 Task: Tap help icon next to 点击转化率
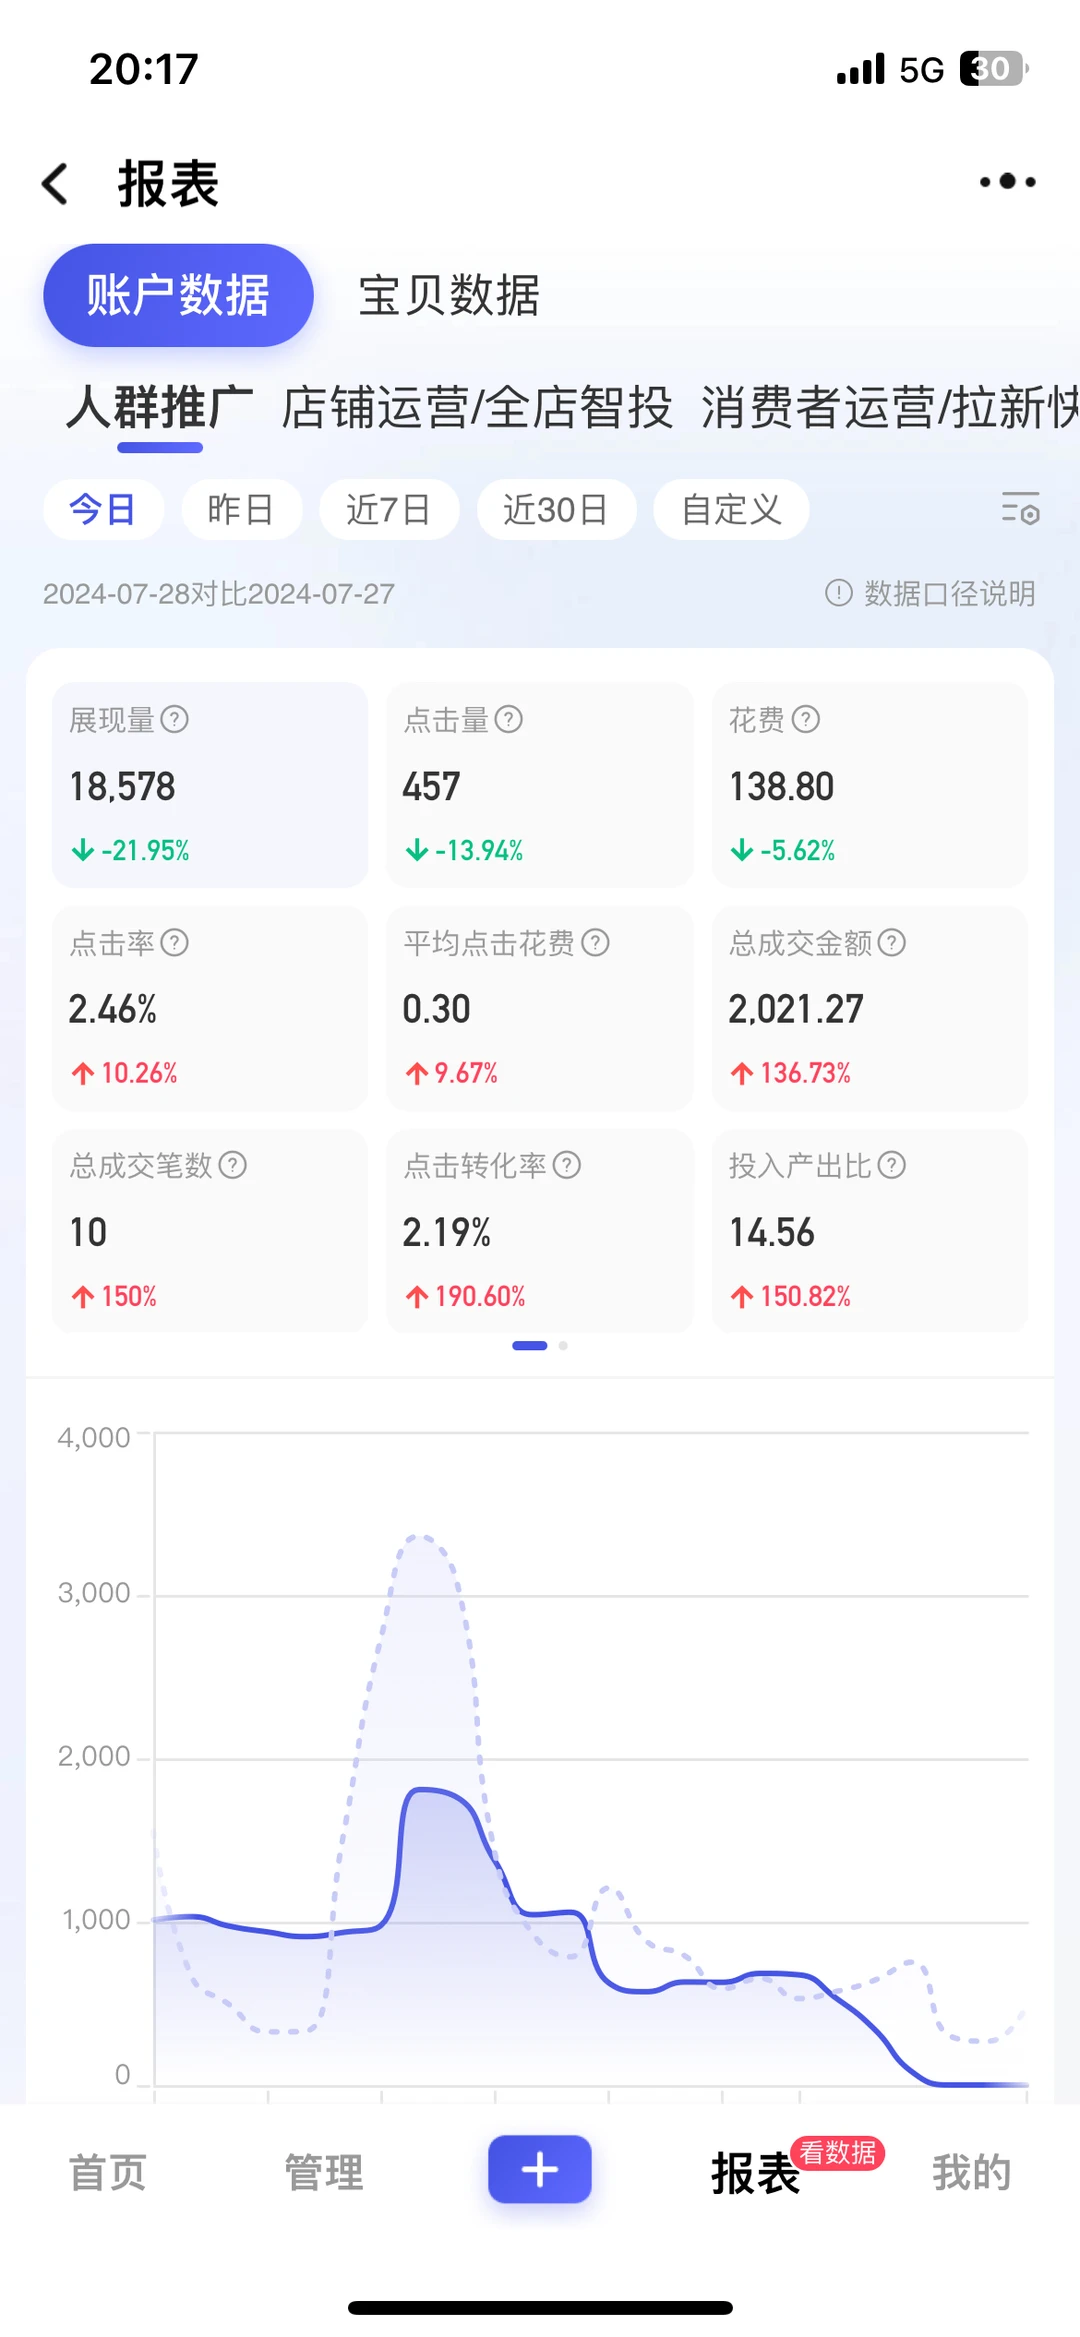pyautogui.click(x=566, y=1165)
